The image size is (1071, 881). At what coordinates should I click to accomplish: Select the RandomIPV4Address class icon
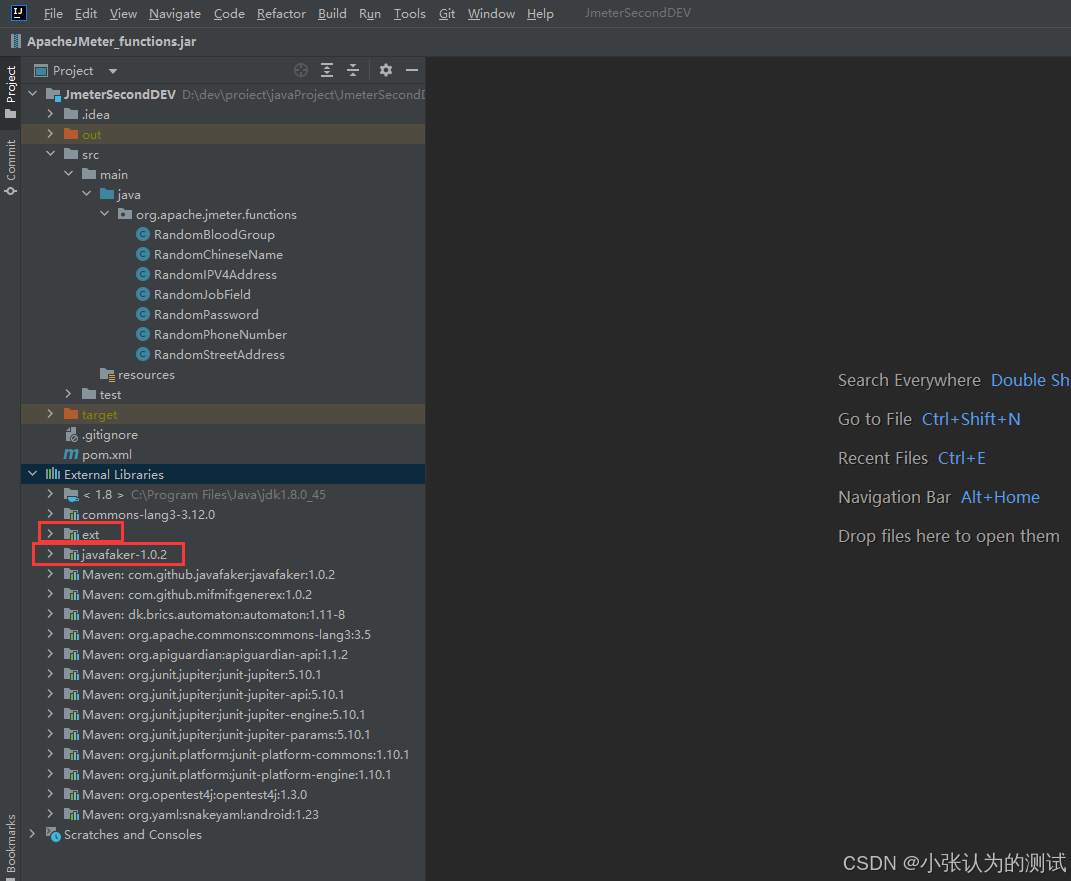[143, 274]
